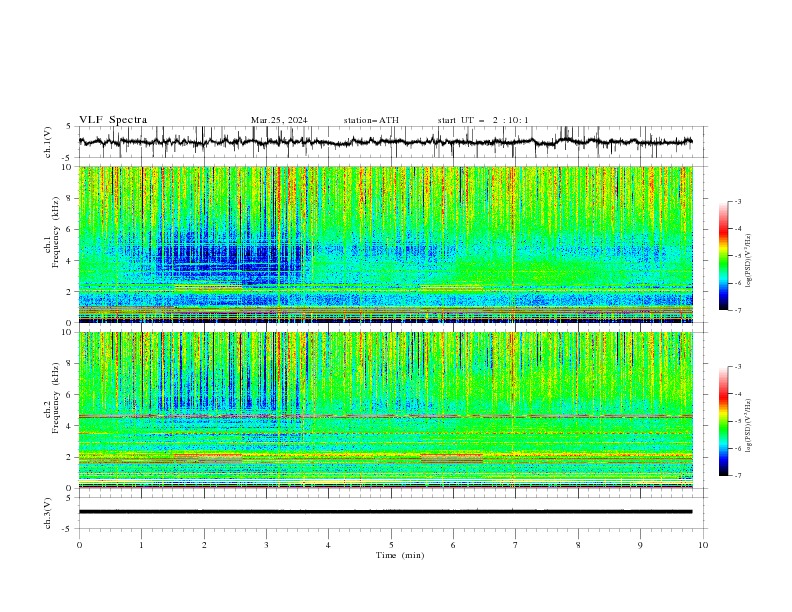The width and height of the screenshot is (792, 612).
Task: Click the "5" tick on the ch.1(V) axis
Action: tap(69, 127)
